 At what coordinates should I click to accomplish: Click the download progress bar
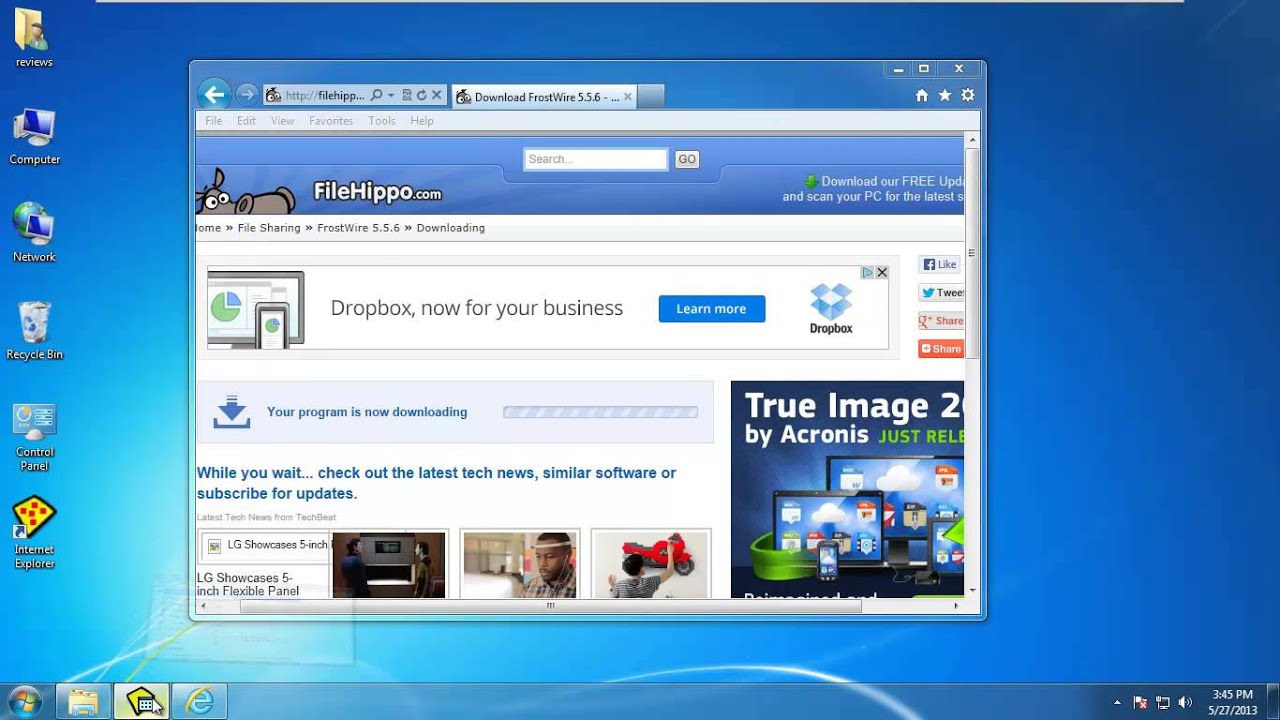click(x=600, y=412)
